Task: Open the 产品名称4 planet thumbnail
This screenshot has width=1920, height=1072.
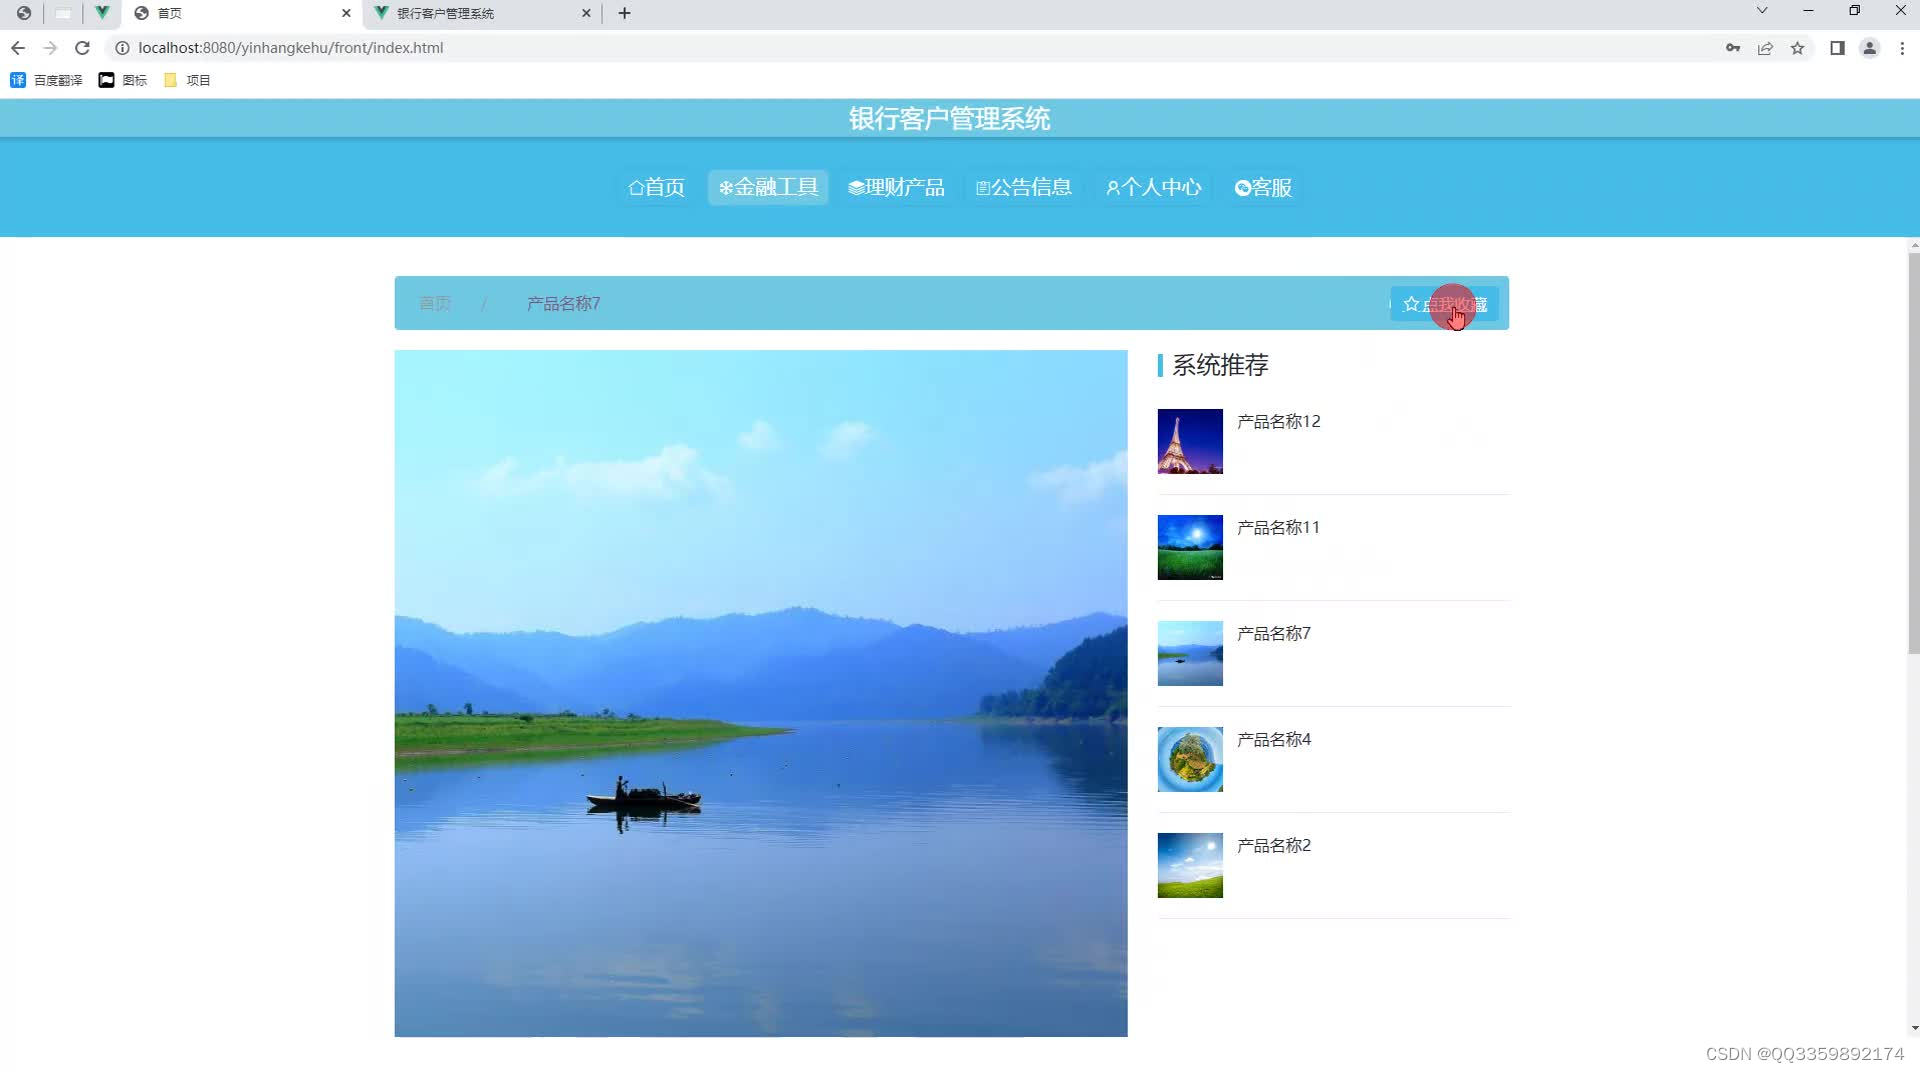Action: [x=1190, y=759]
